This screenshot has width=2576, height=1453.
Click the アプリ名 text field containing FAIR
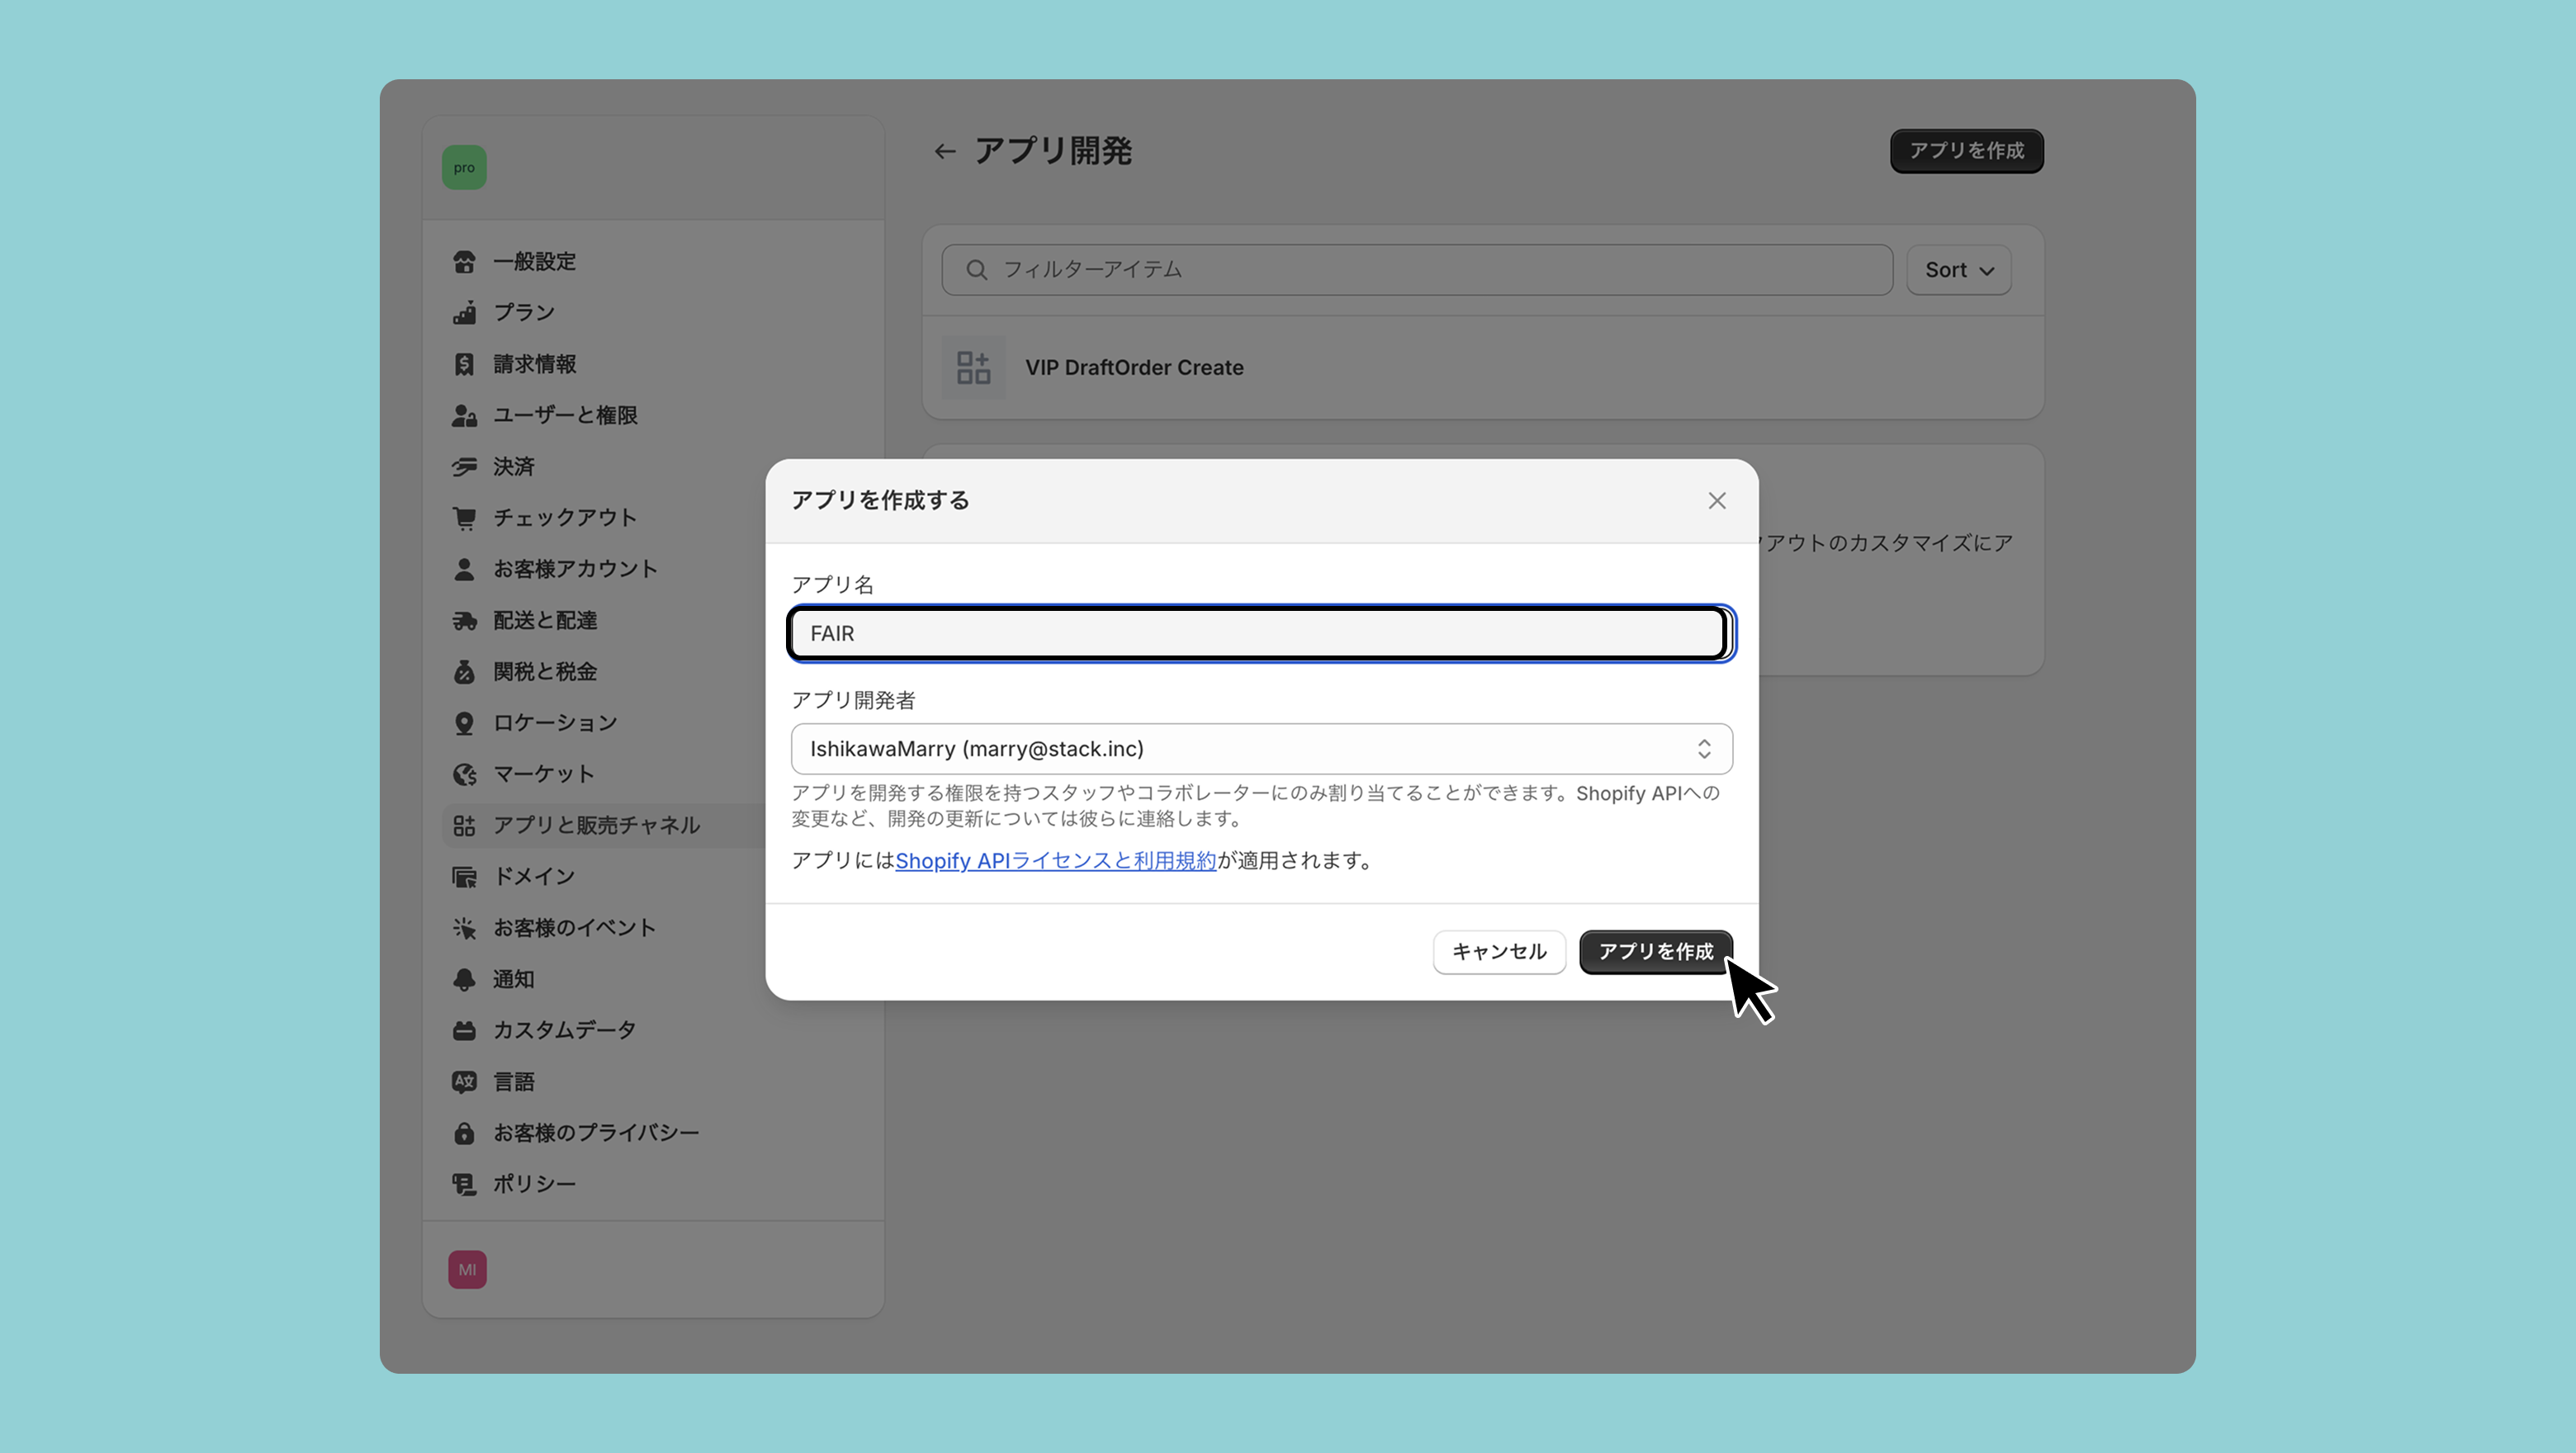[x=1259, y=634]
